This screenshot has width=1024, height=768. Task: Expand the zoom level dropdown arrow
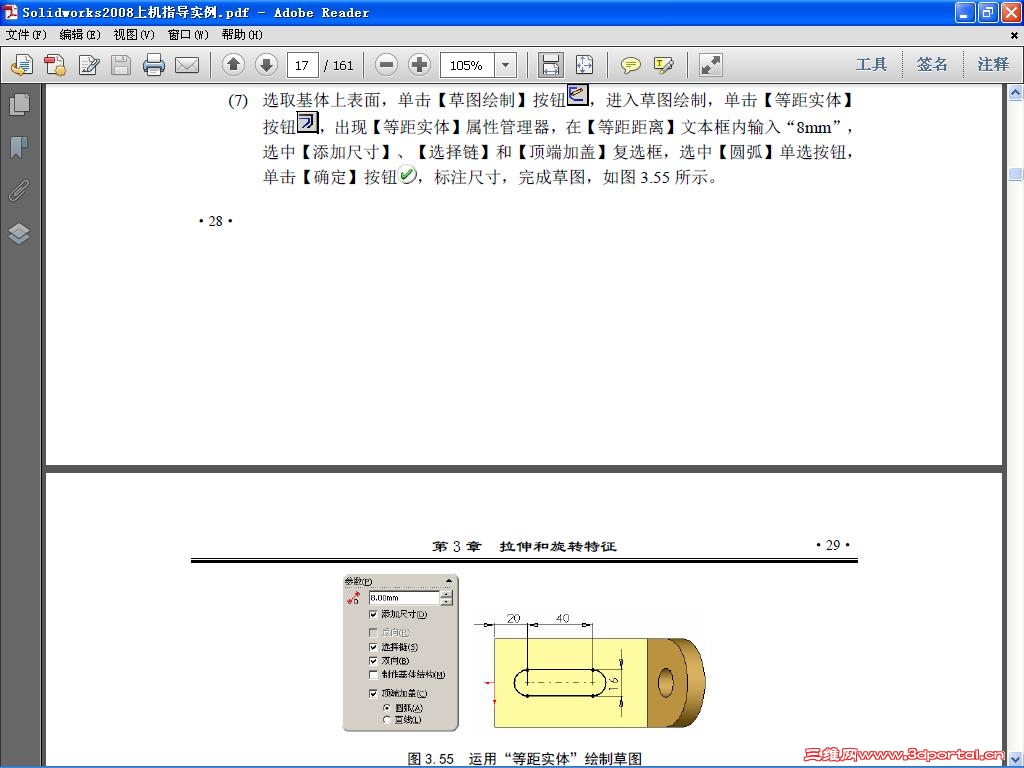pyautogui.click(x=505, y=65)
